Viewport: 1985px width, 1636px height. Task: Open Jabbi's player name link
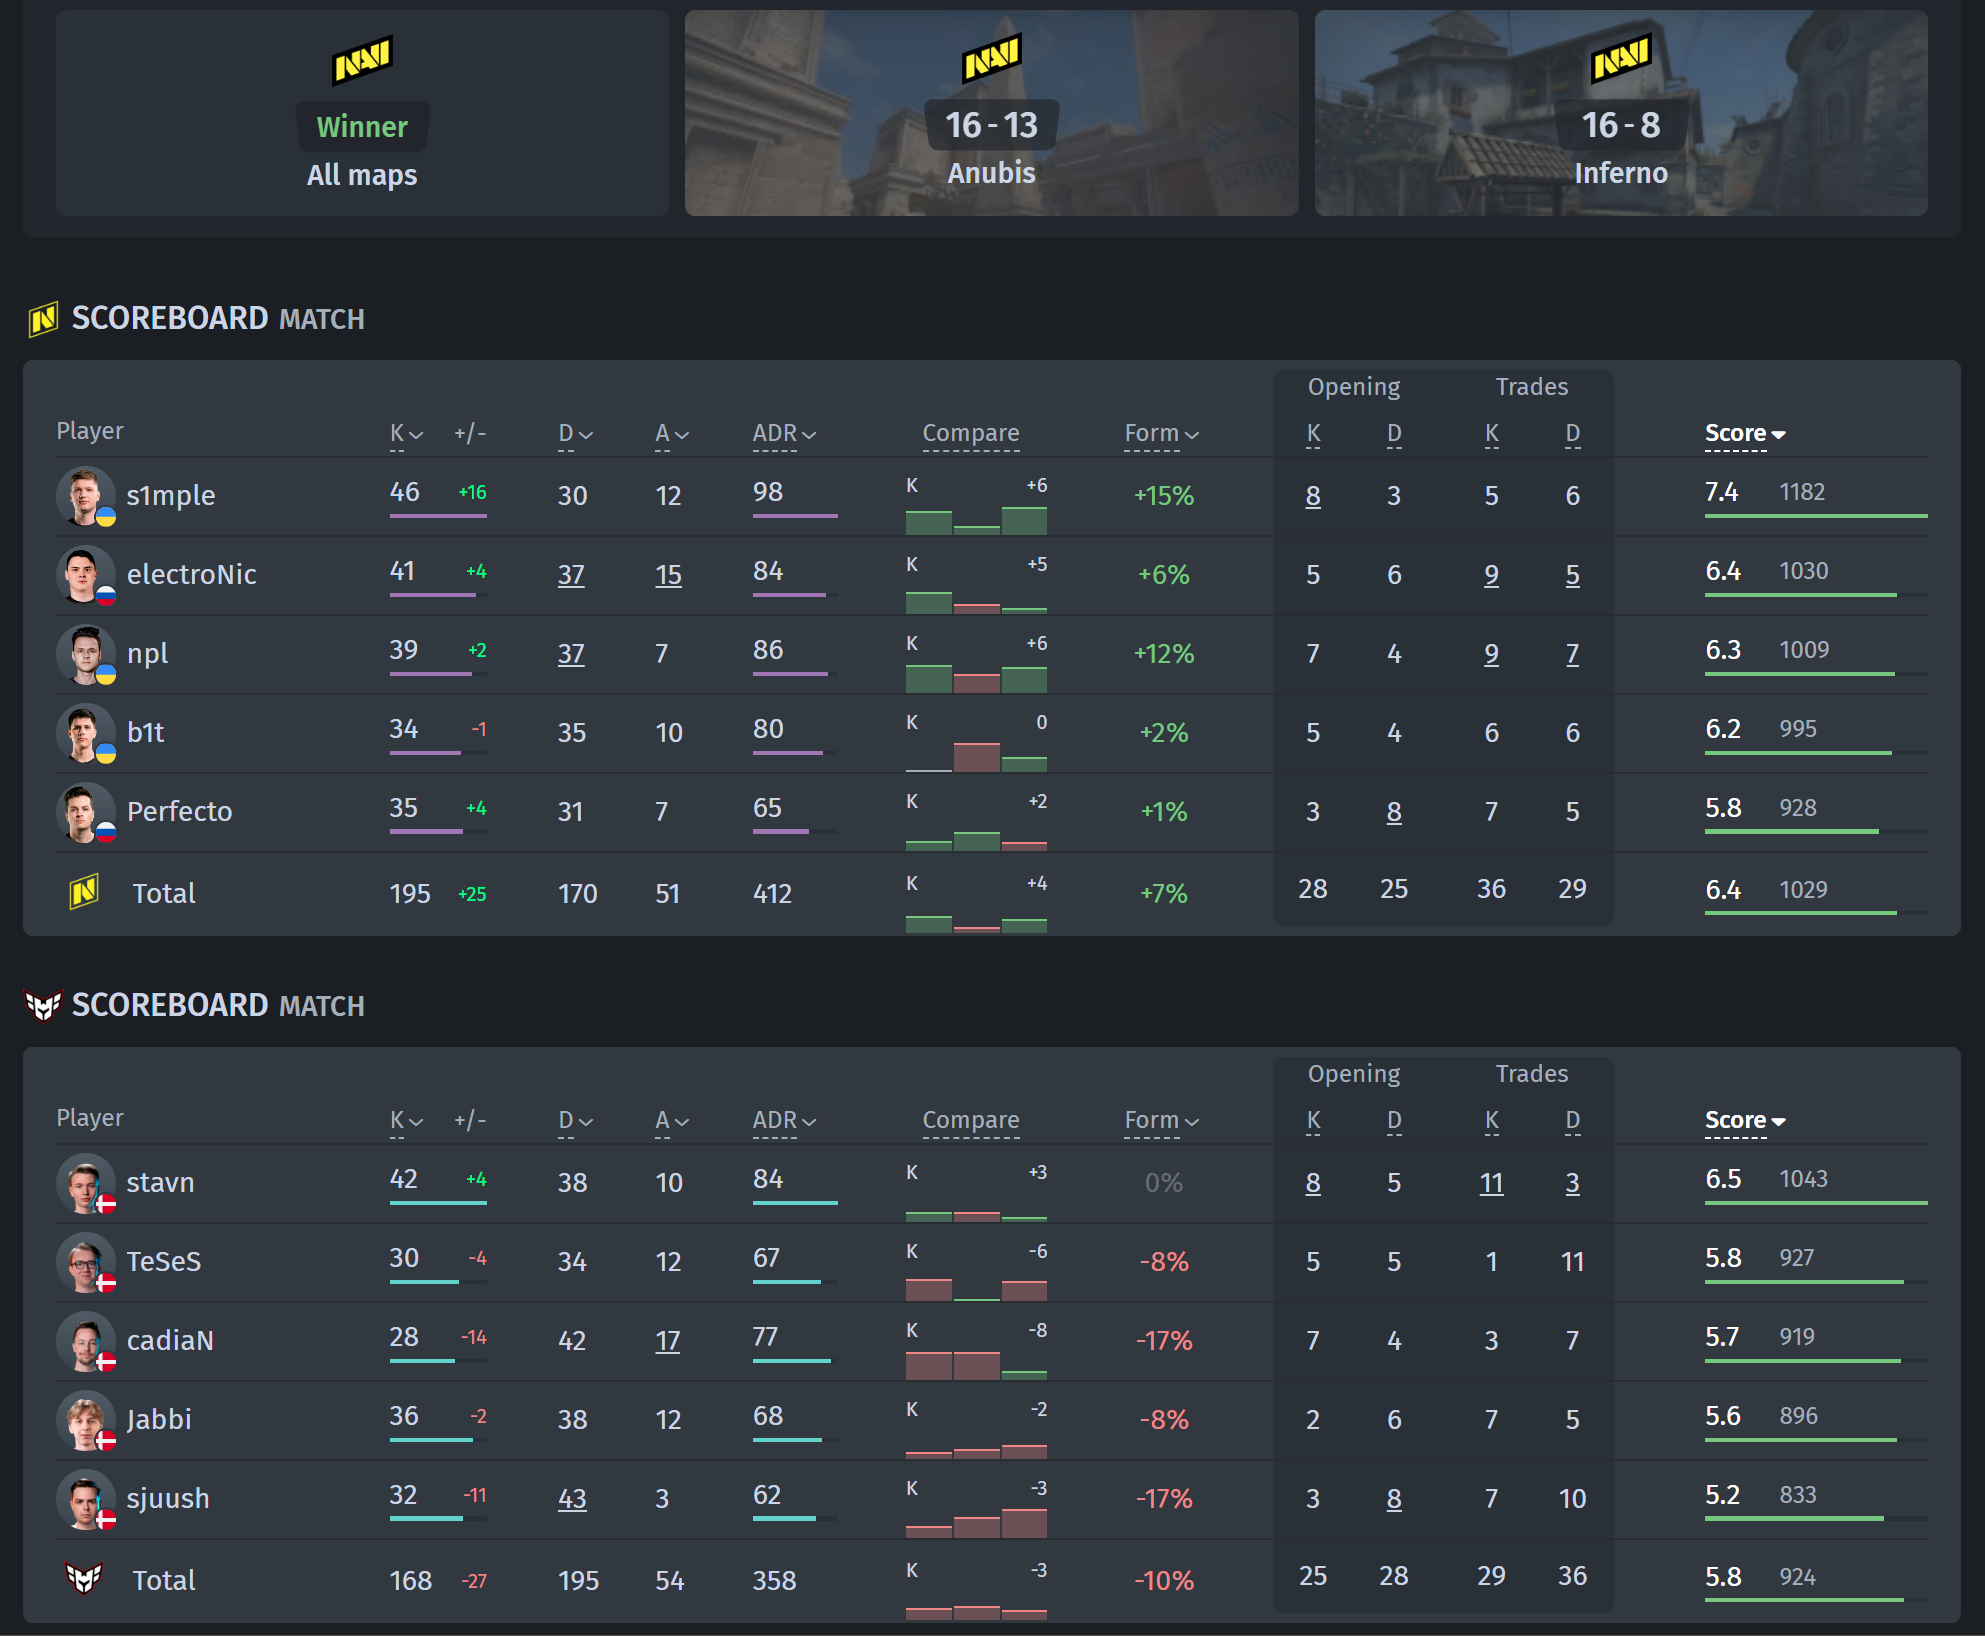tap(159, 1420)
